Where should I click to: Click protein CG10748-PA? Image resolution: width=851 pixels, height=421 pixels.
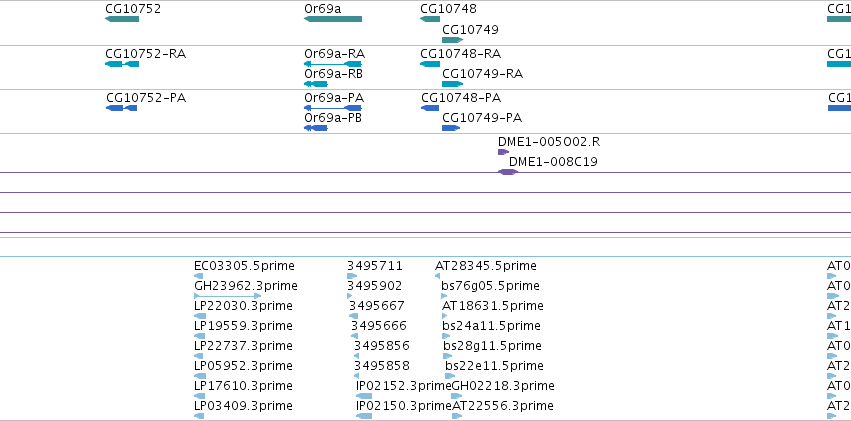[x=430, y=108]
